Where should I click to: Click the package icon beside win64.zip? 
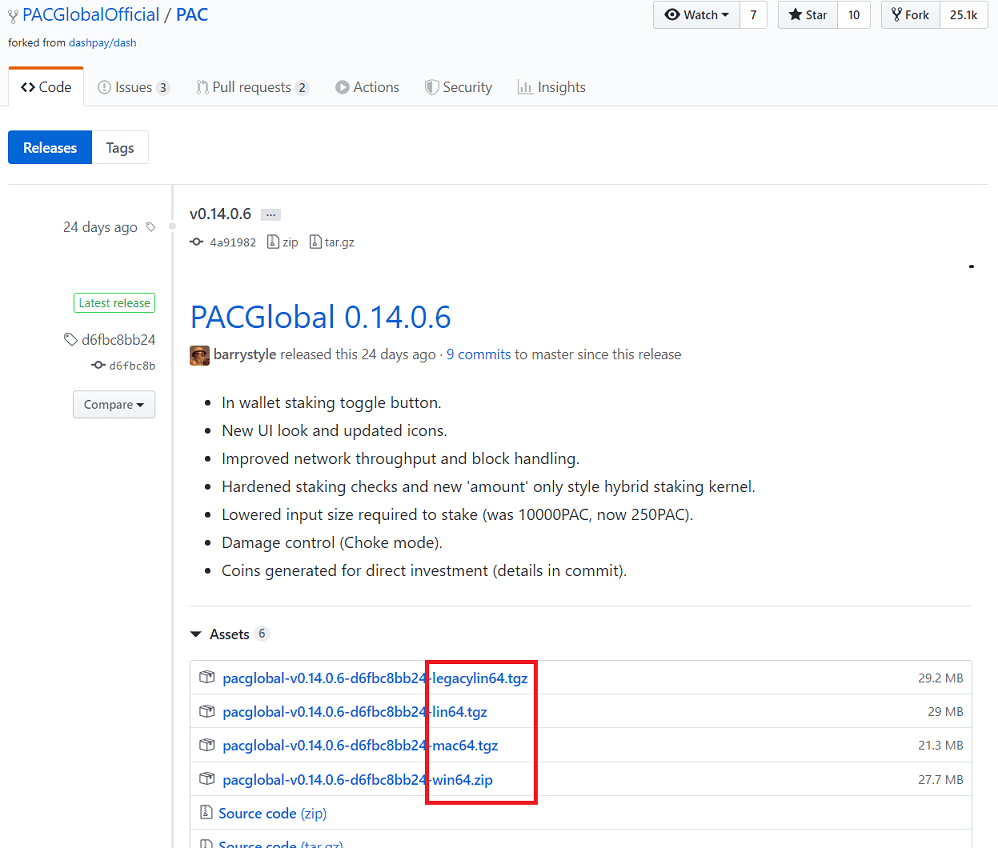pos(207,779)
